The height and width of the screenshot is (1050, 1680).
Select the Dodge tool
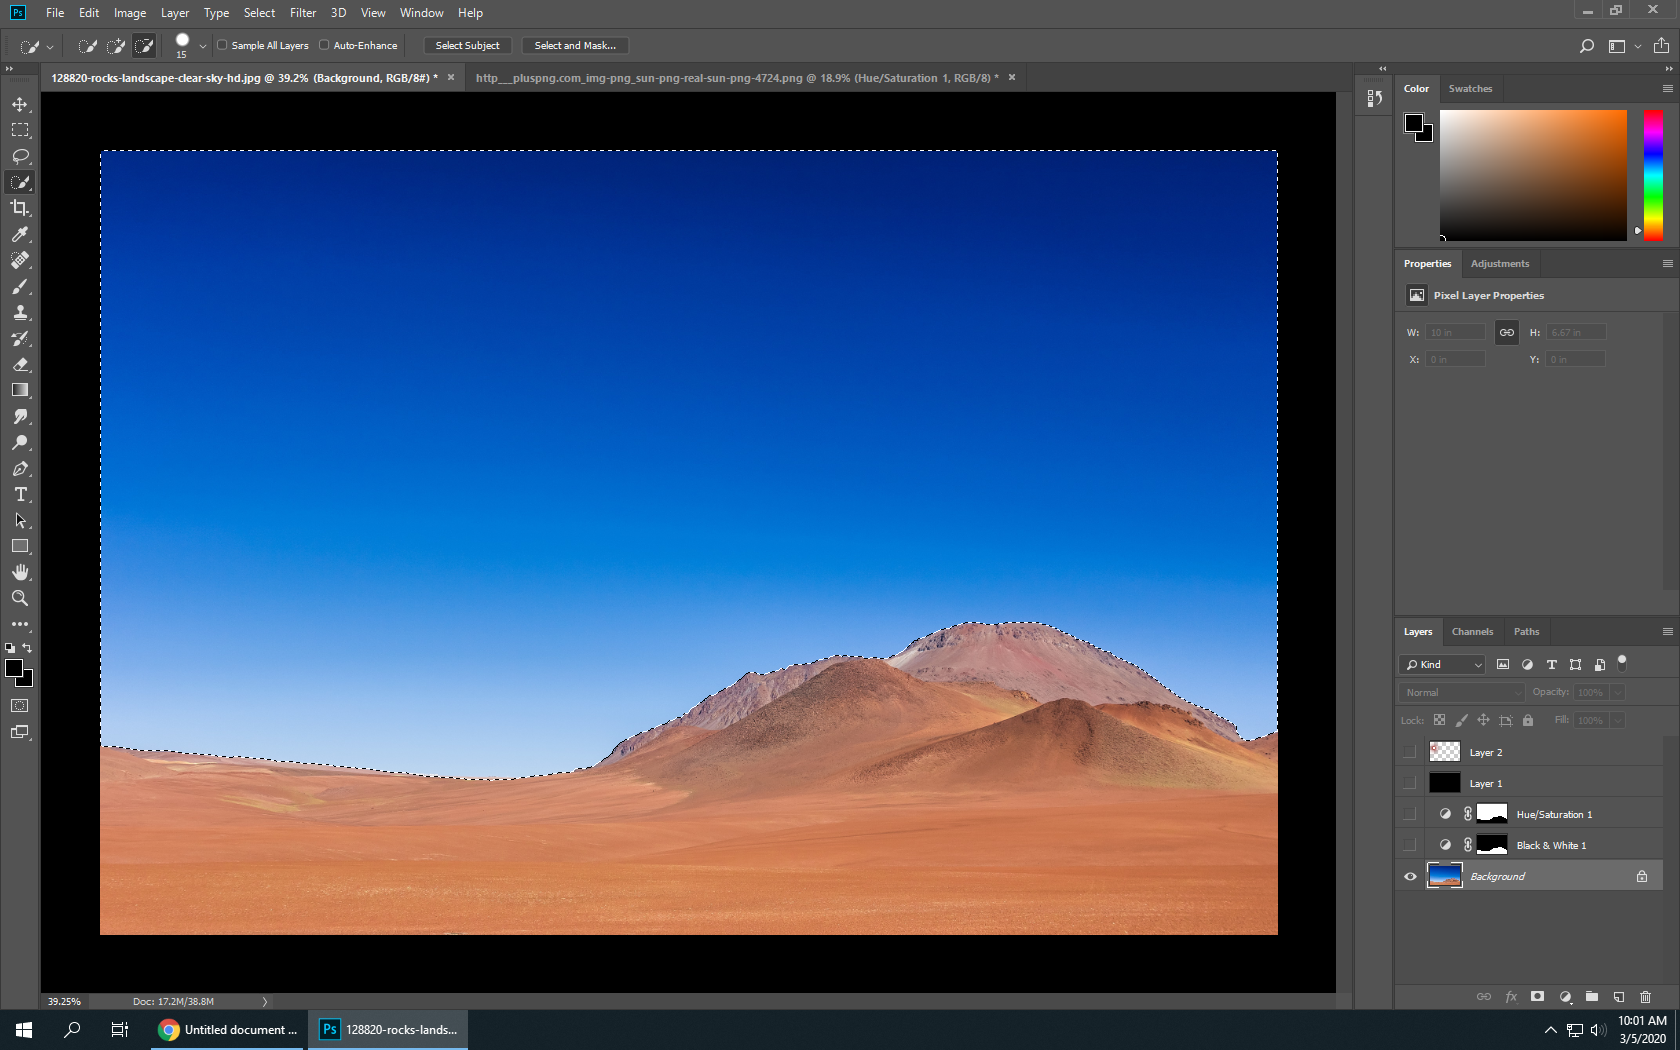coord(20,442)
